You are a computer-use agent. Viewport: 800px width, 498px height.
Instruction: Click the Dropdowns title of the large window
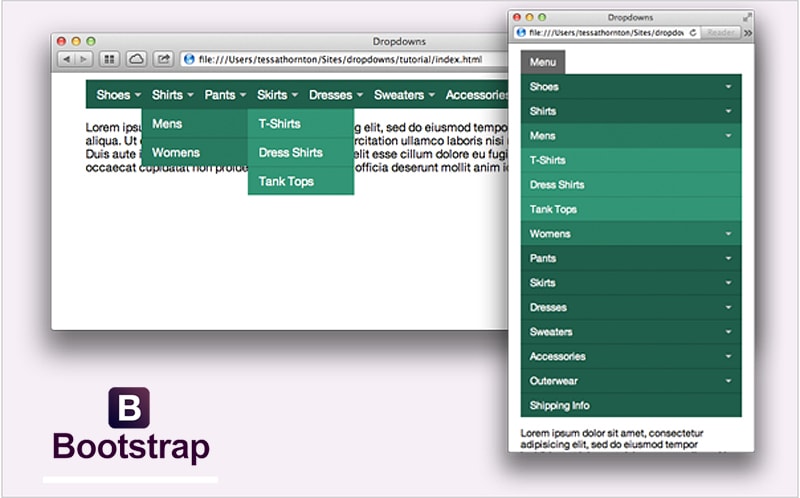399,41
